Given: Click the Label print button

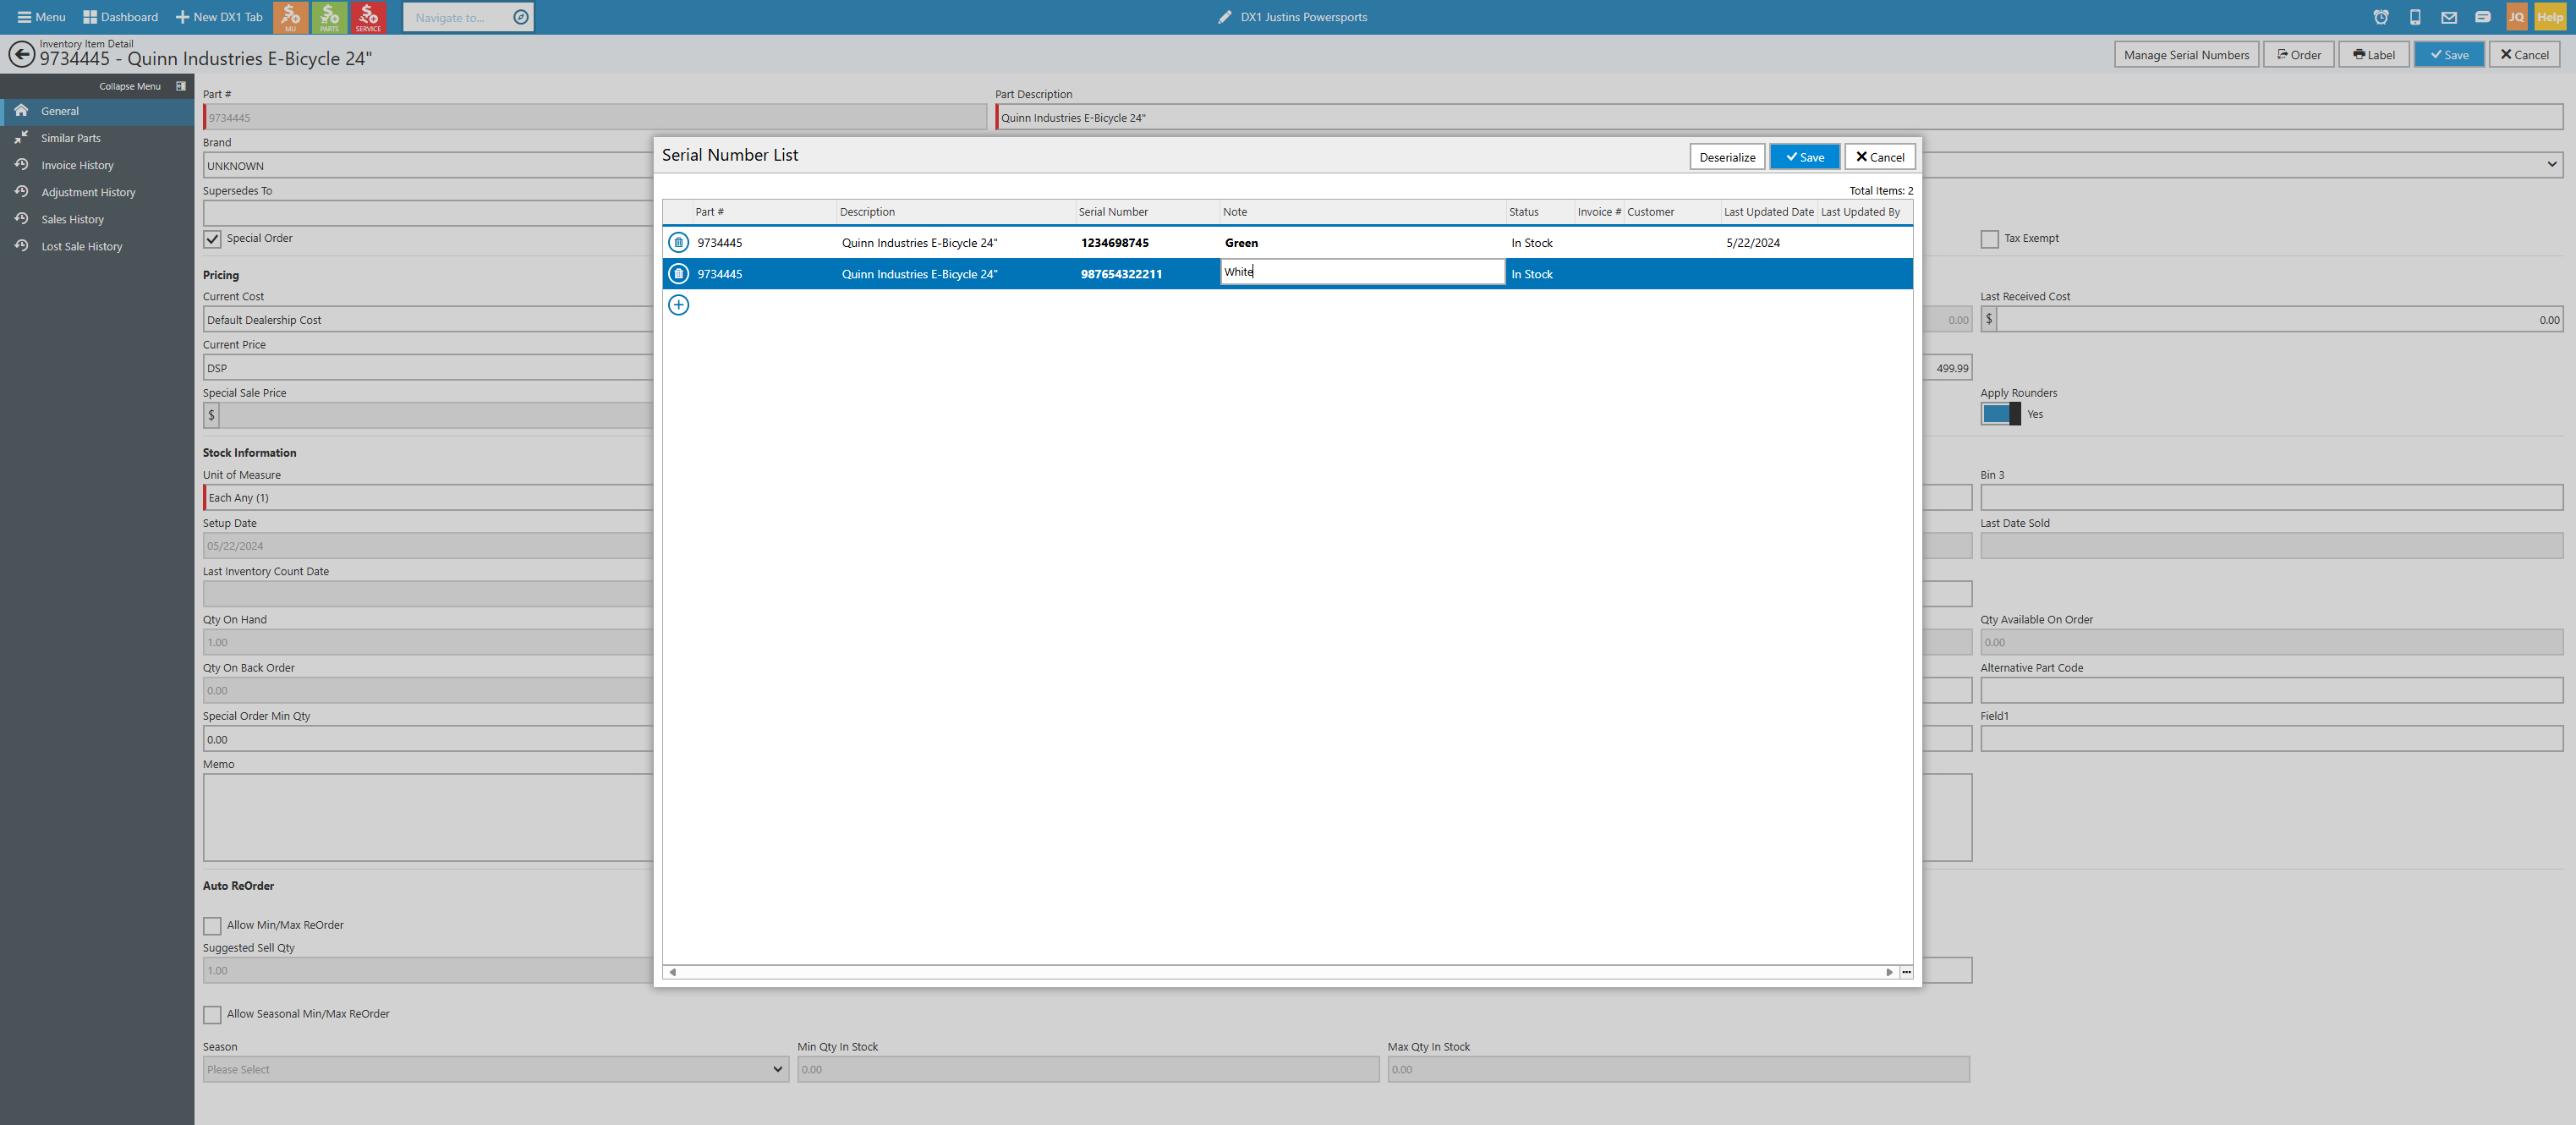Looking at the screenshot, I should tap(2373, 55).
